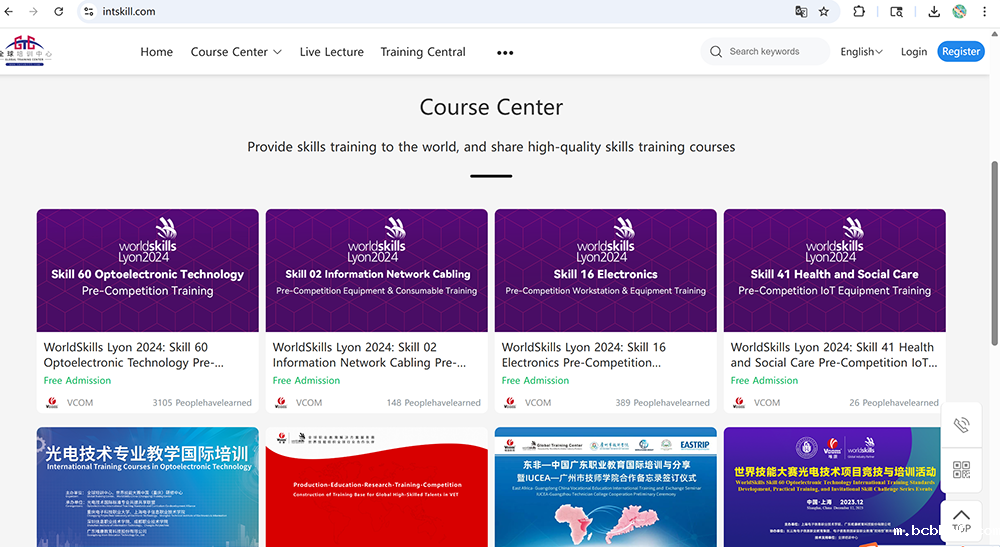The height and width of the screenshot is (547, 1000).
Task: Expand the three-dots more navigation menu
Action: point(505,53)
